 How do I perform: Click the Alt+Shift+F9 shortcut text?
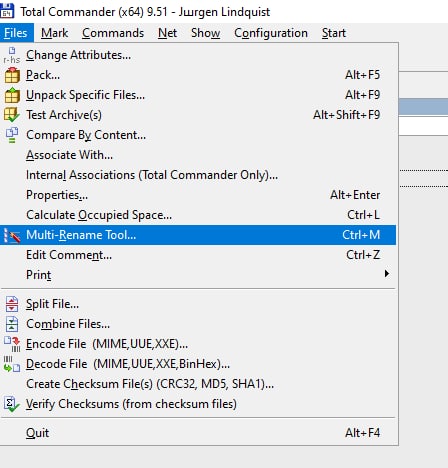pyautogui.click(x=346, y=115)
